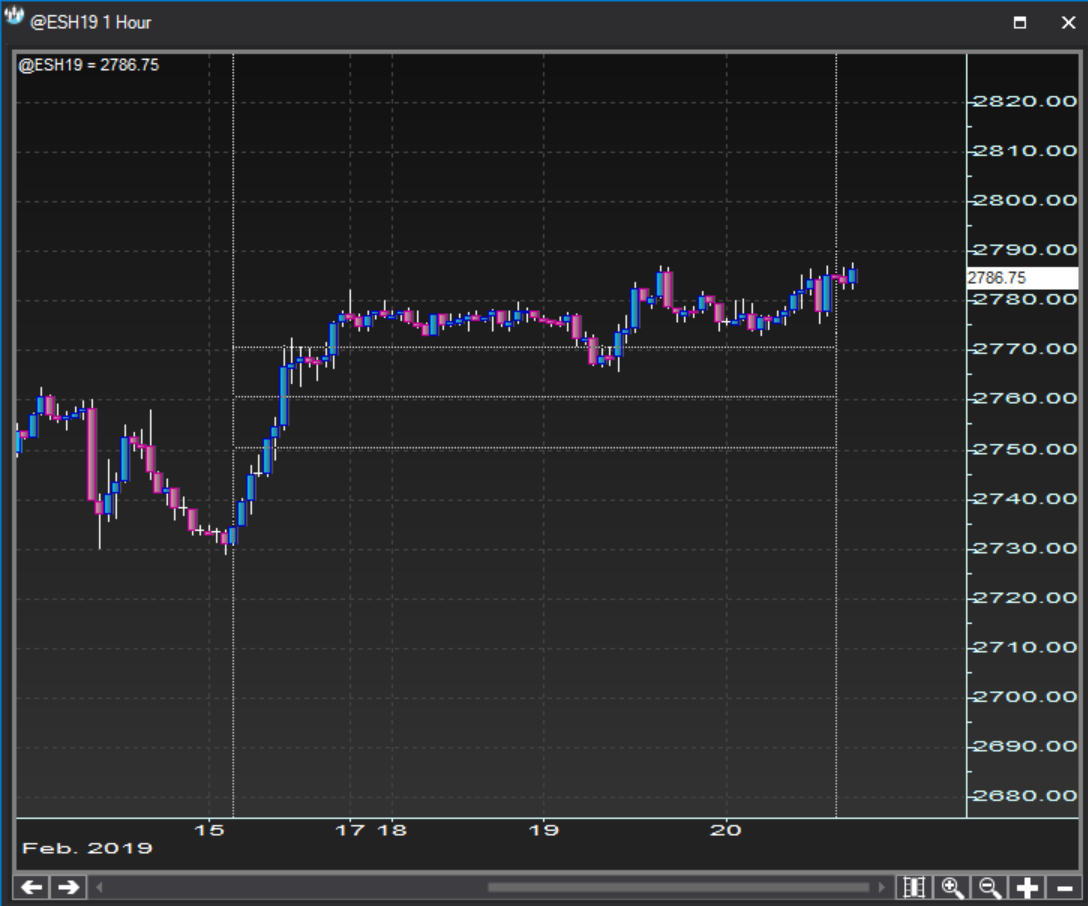Click the date label 15 on time axis
Image resolution: width=1088 pixels, height=906 pixels.
[208, 830]
